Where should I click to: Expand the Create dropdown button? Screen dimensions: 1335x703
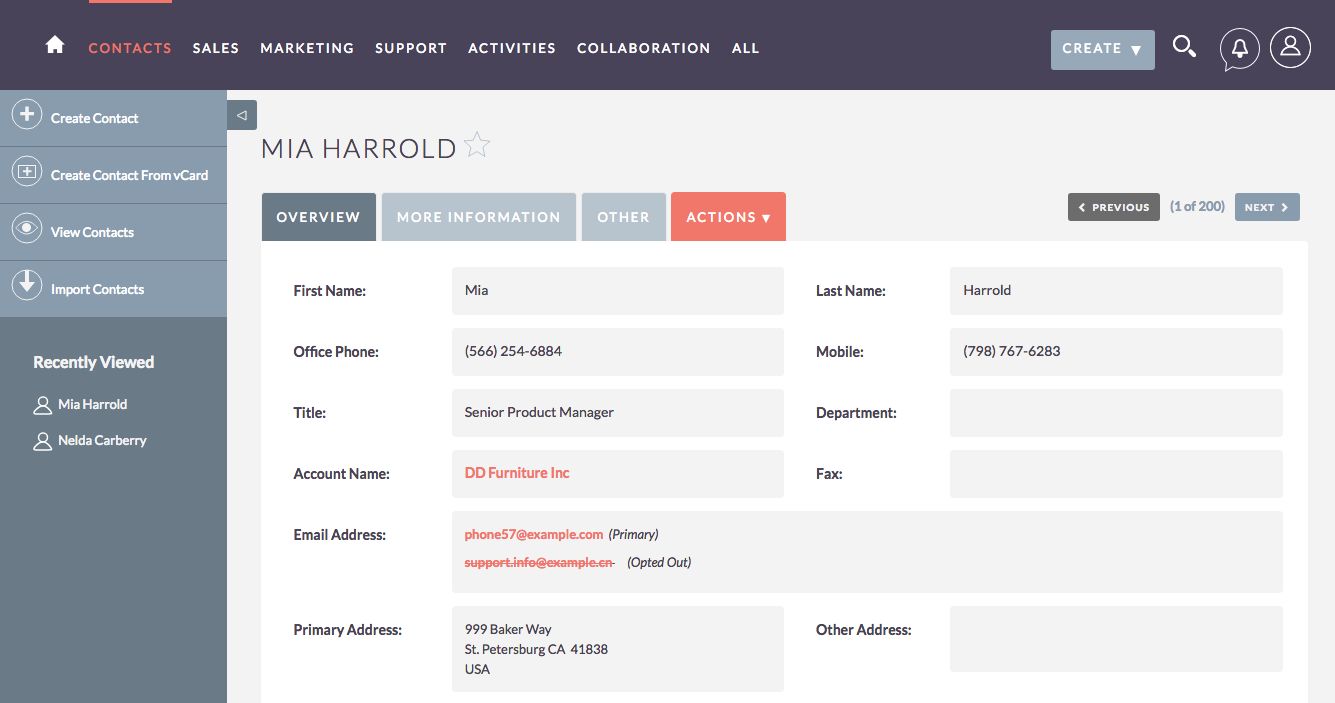pos(1102,49)
